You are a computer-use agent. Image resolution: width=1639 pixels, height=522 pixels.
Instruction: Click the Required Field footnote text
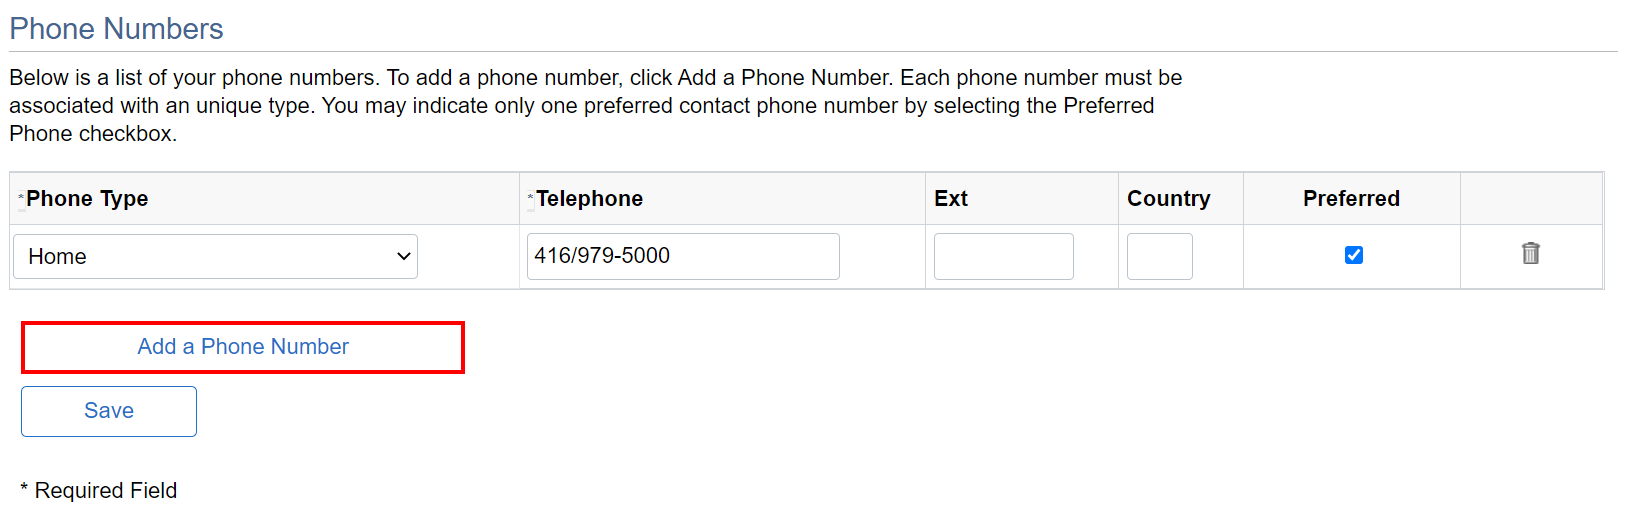[105, 491]
